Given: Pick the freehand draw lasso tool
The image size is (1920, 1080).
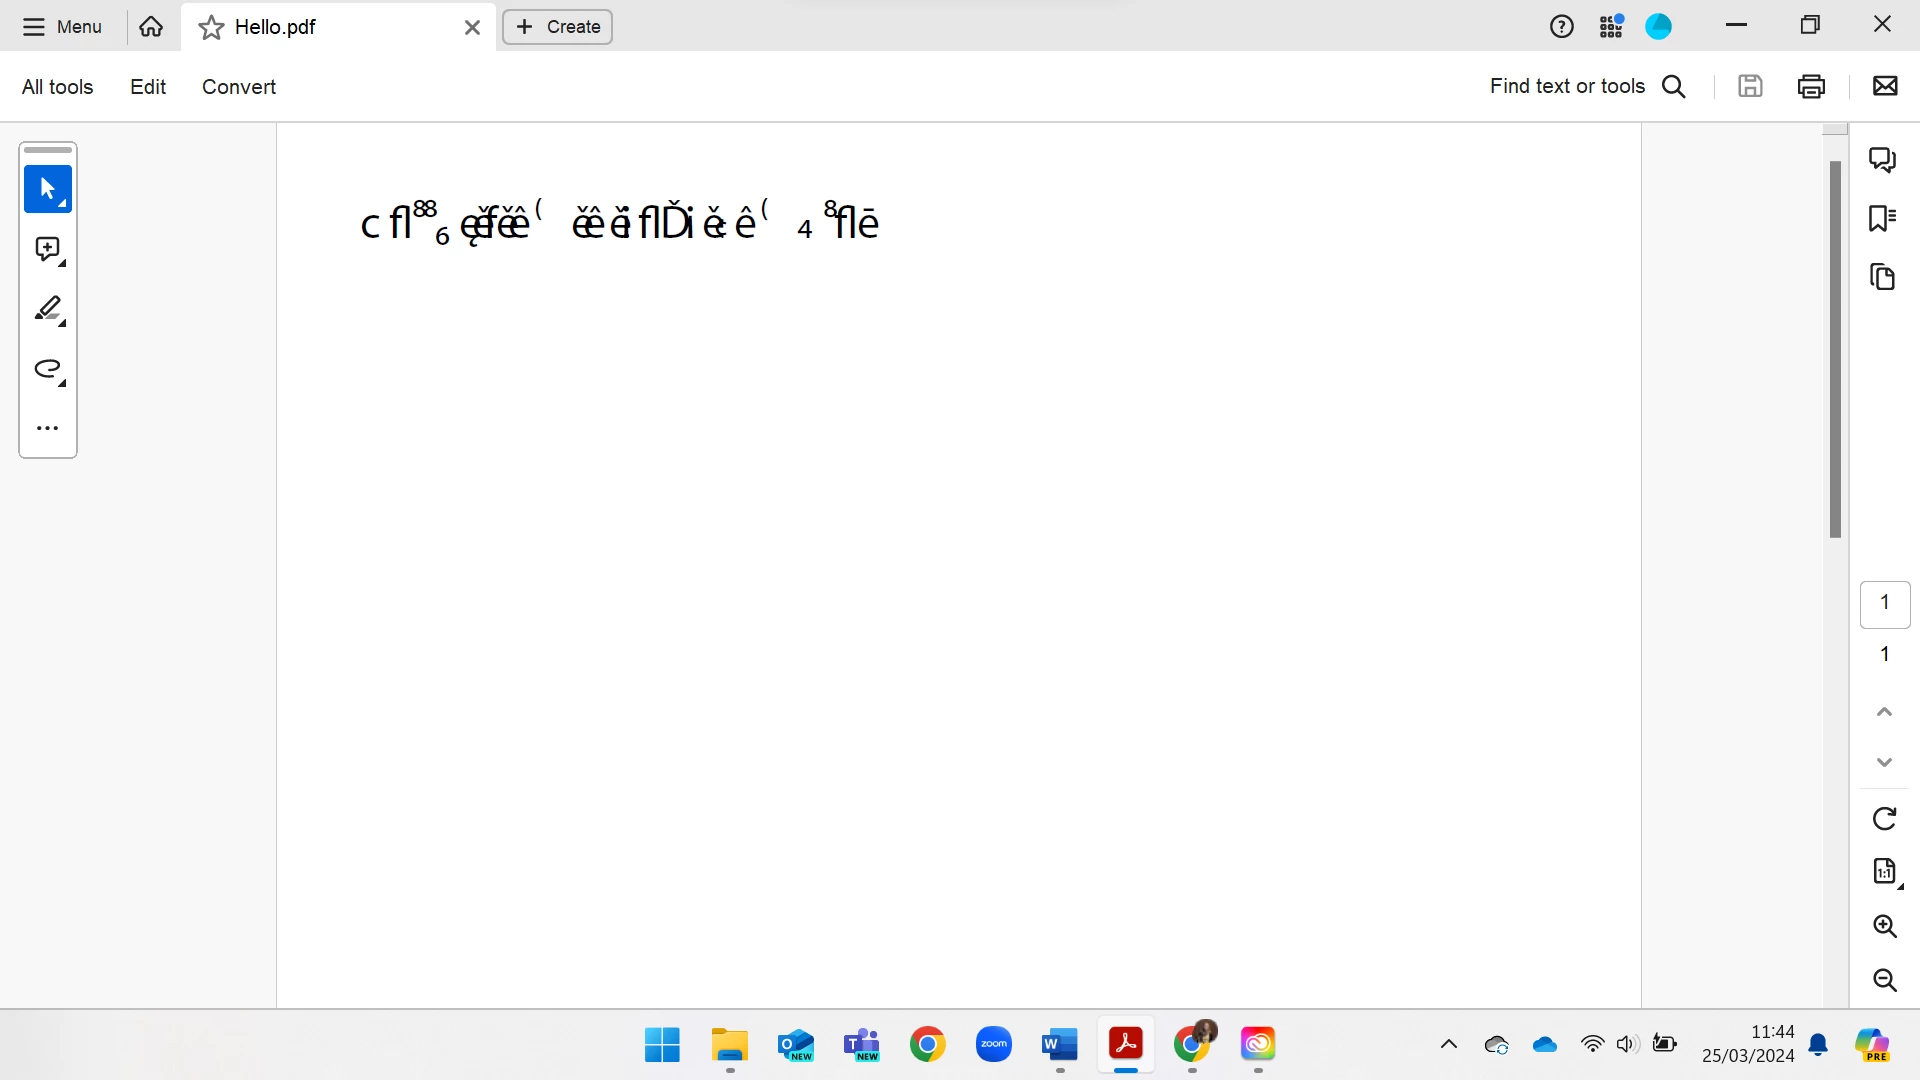Looking at the screenshot, I should click(x=47, y=369).
